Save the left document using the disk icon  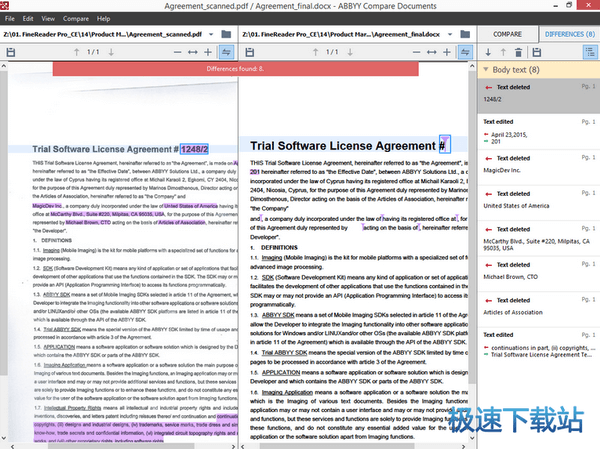pos(12,52)
